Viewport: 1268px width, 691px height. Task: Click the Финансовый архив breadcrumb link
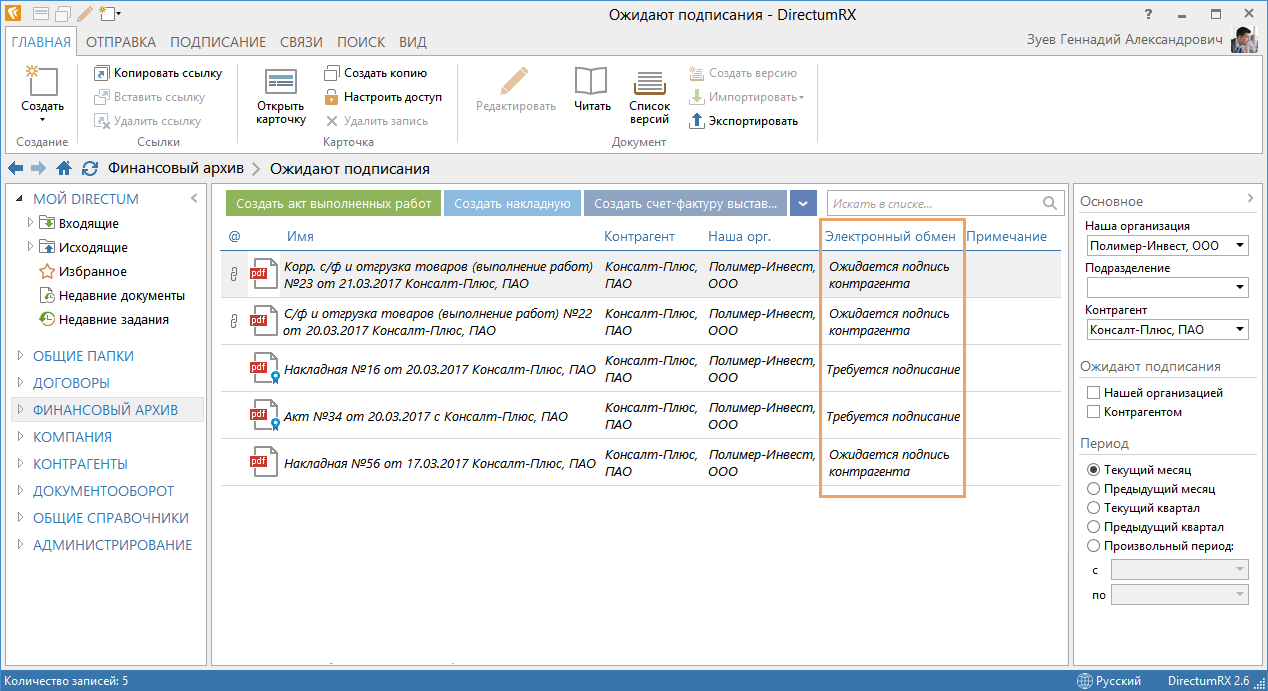click(176, 169)
